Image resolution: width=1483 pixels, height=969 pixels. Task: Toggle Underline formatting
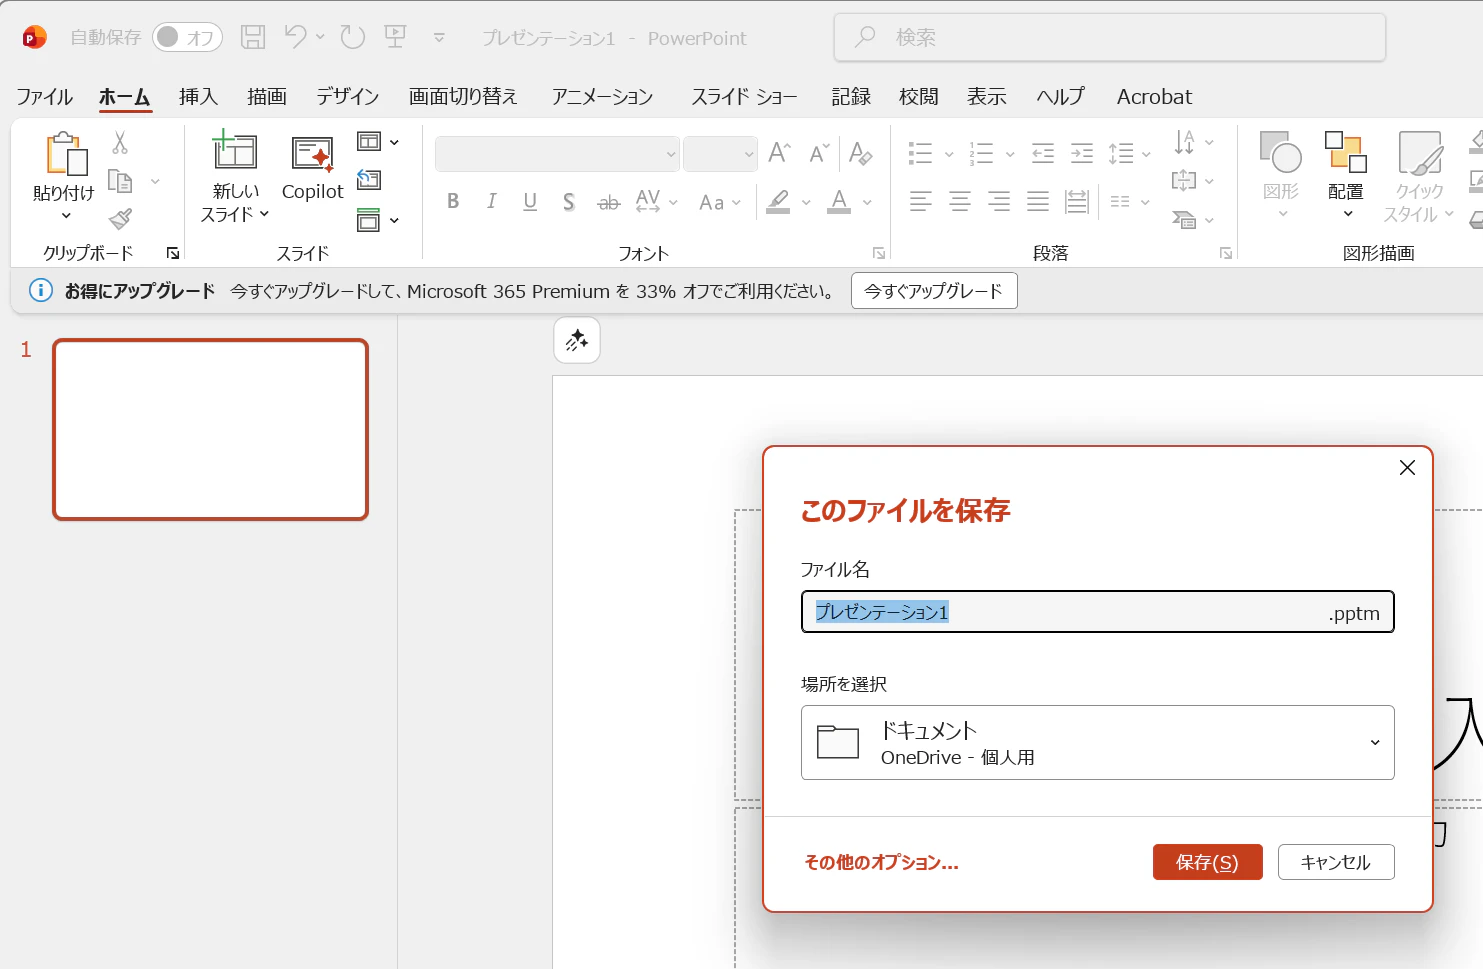[x=530, y=202]
